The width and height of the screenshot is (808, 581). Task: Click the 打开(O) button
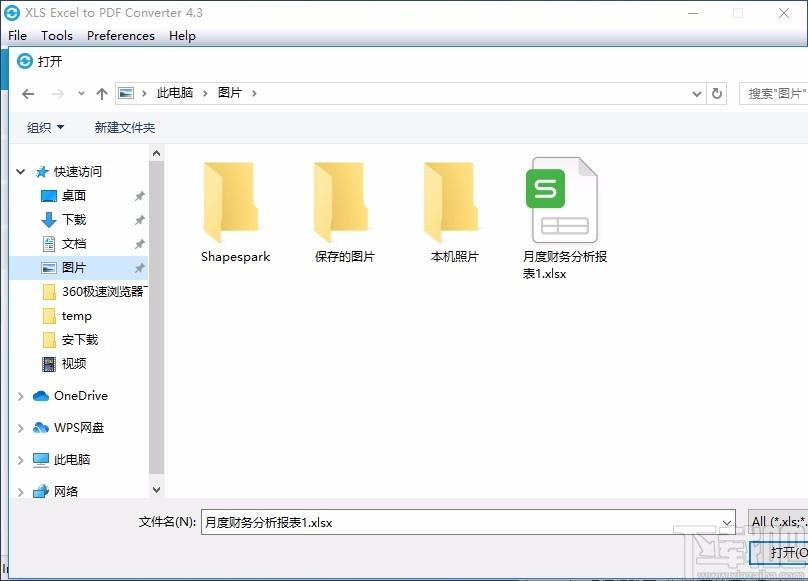coord(780,554)
